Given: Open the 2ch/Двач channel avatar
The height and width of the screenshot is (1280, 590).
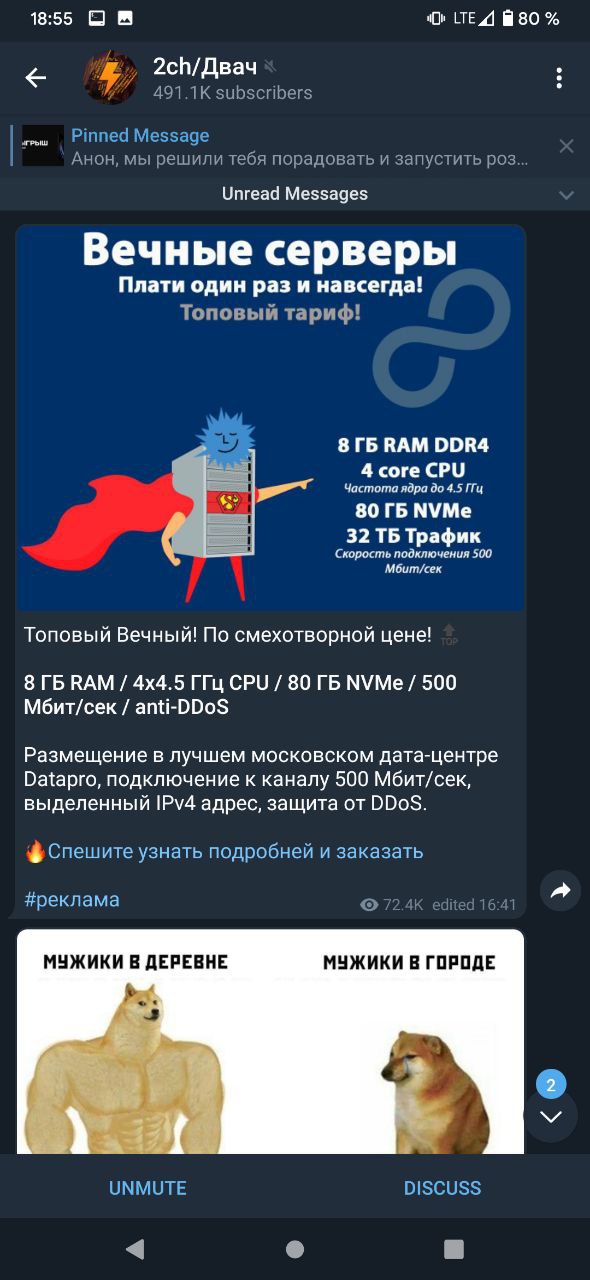Looking at the screenshot, I should [110, 78].
